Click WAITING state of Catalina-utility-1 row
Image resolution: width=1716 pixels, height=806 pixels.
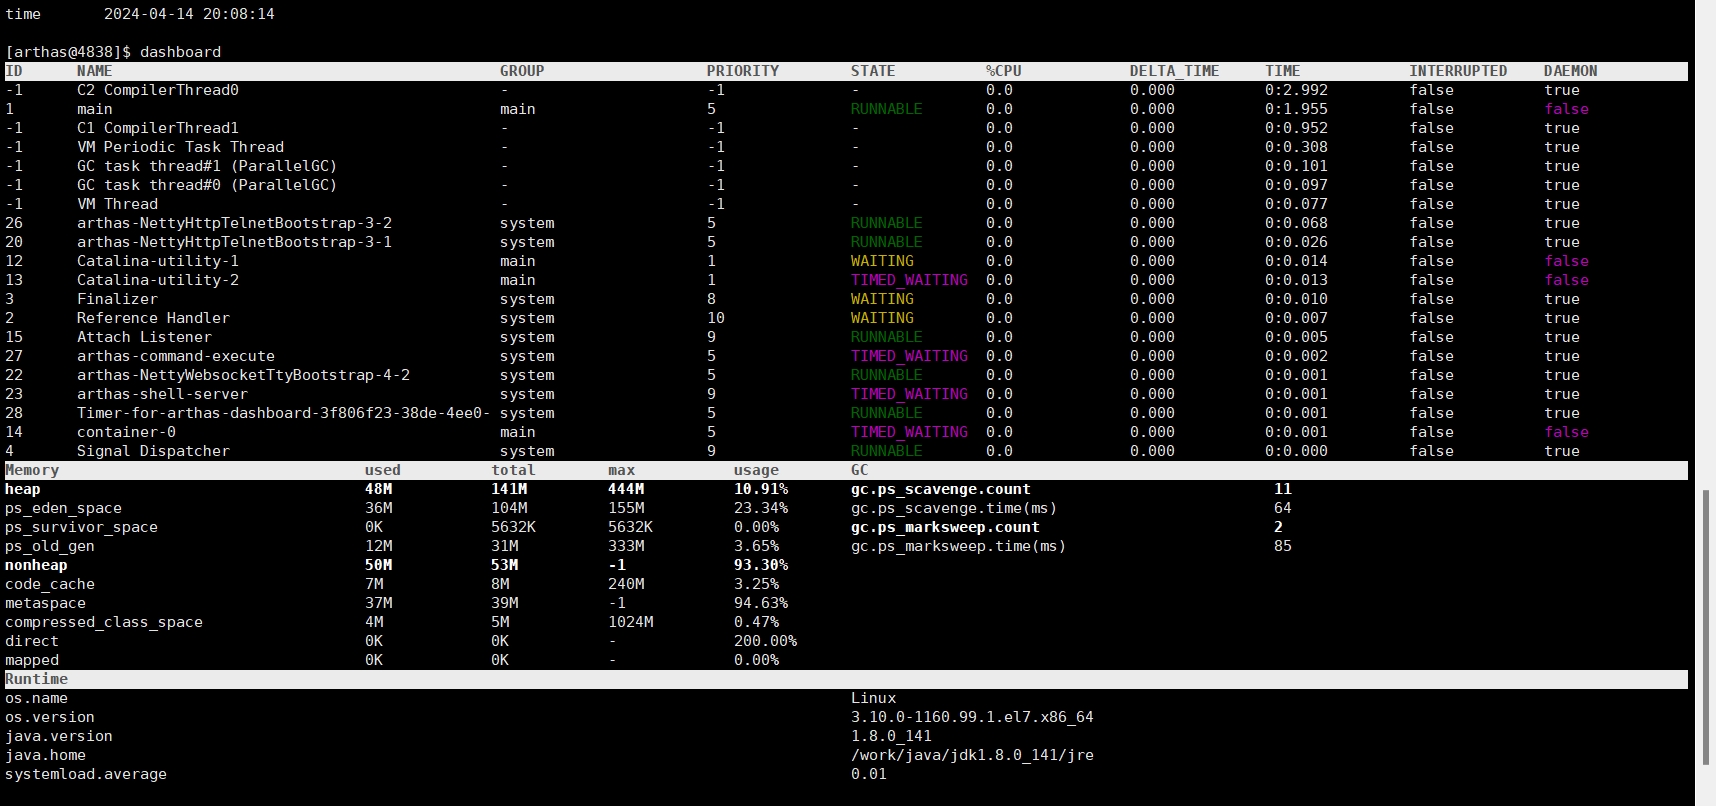(x=882, y=261)
